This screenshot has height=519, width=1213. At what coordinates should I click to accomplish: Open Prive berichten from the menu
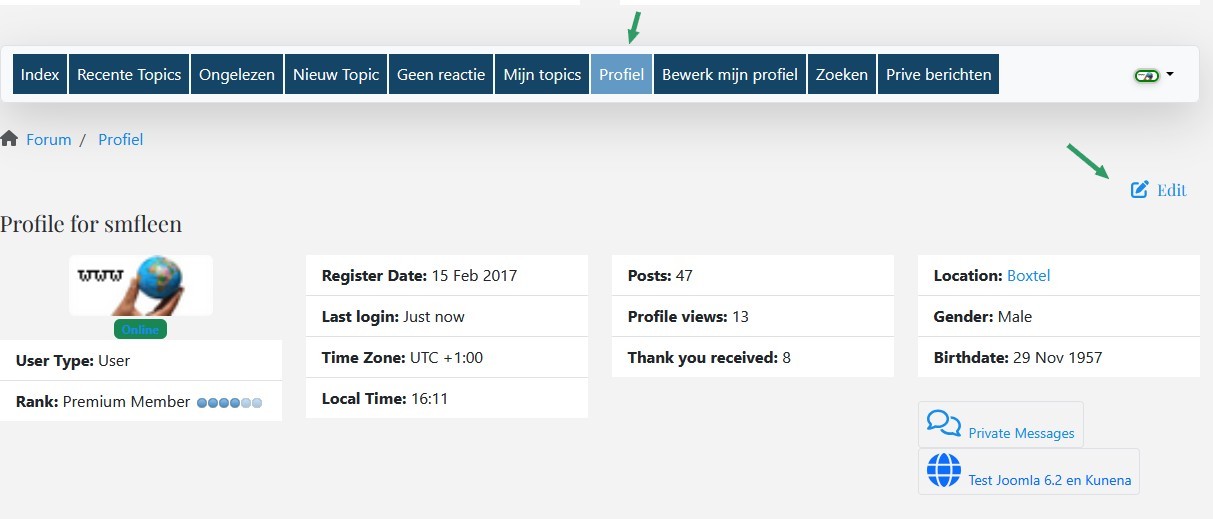(938, 74)
